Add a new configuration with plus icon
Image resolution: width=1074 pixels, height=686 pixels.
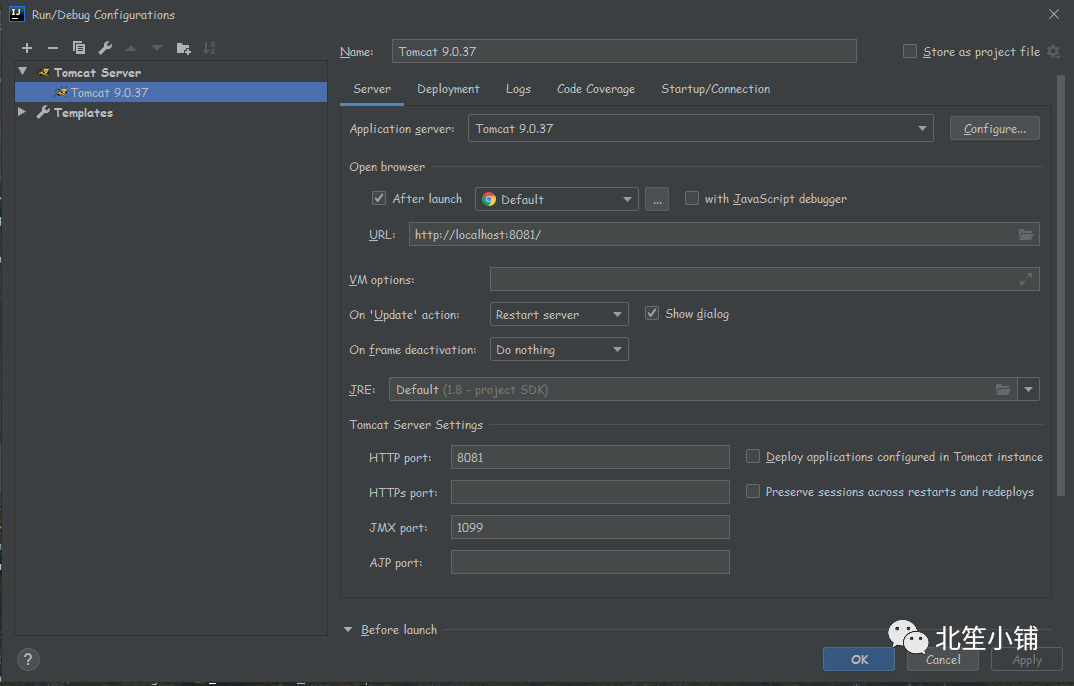tap(27, 48)
